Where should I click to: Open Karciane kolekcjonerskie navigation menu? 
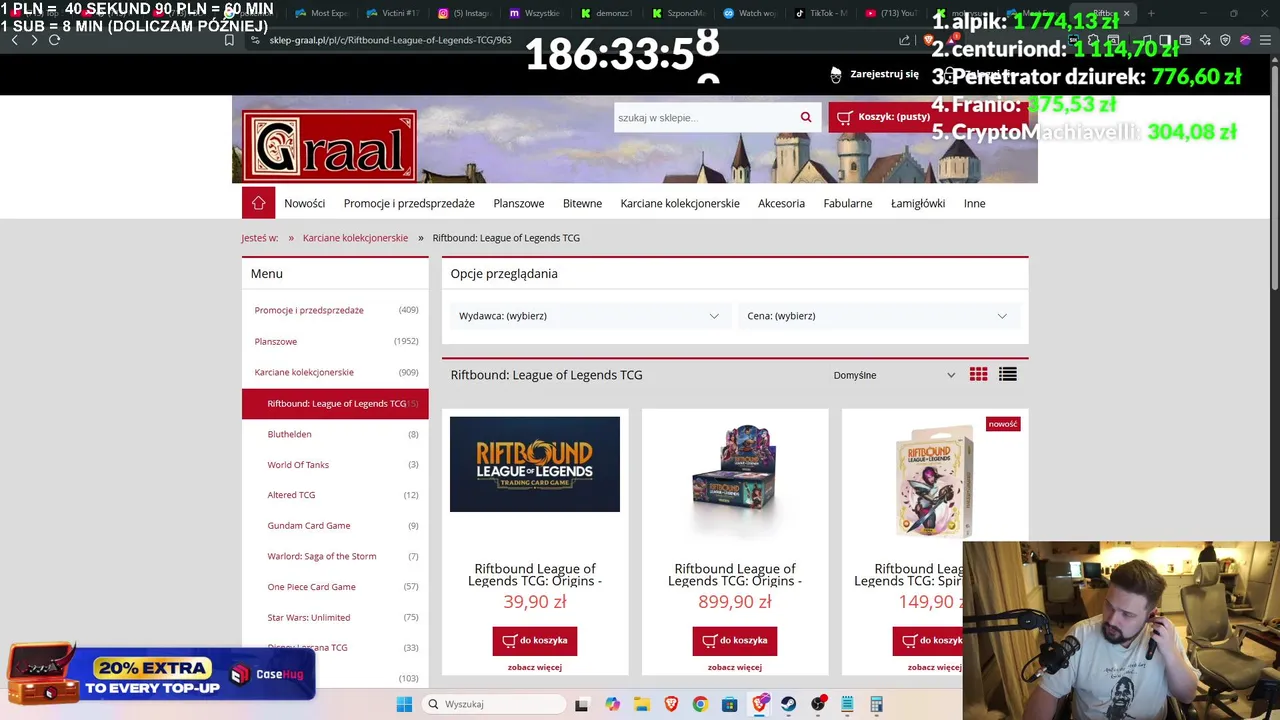(680, 203)
